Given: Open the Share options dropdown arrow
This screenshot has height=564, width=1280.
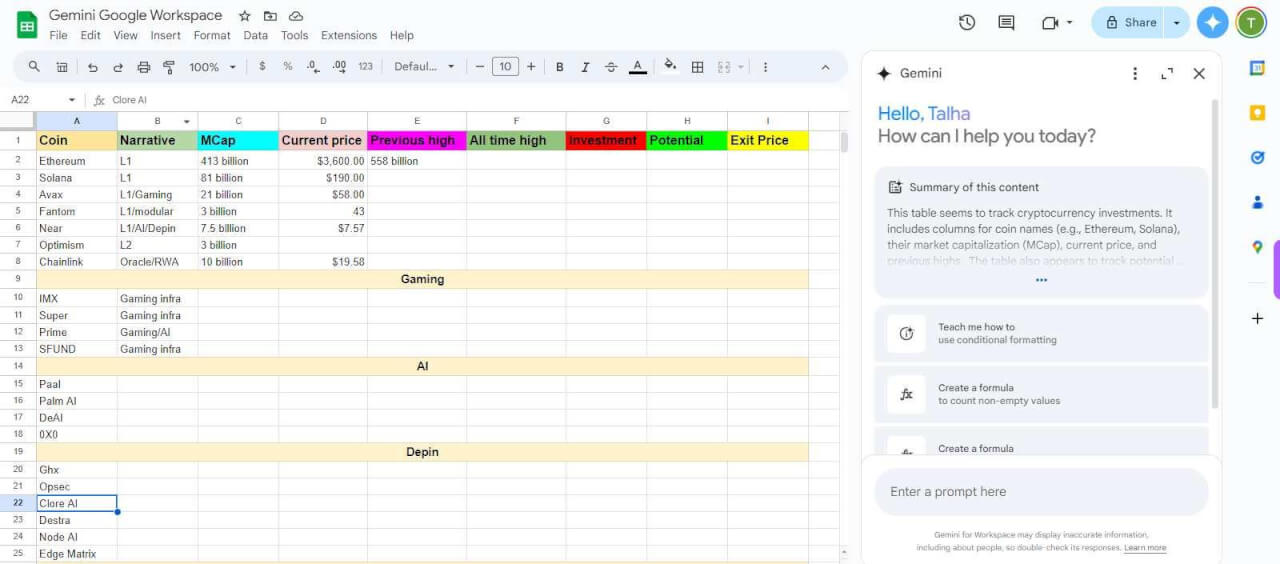Looking at the screenshot, I should (1176, 22).
